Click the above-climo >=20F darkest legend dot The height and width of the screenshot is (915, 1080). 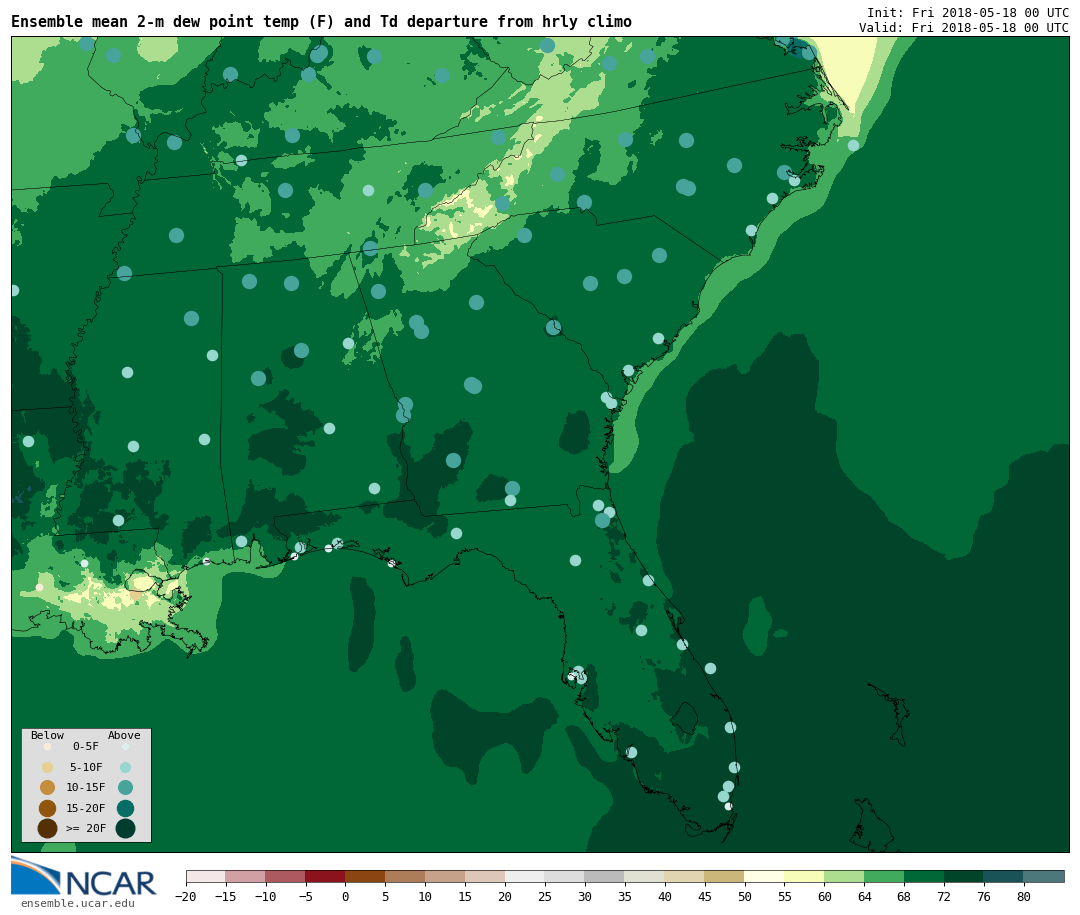click(125, 828)
